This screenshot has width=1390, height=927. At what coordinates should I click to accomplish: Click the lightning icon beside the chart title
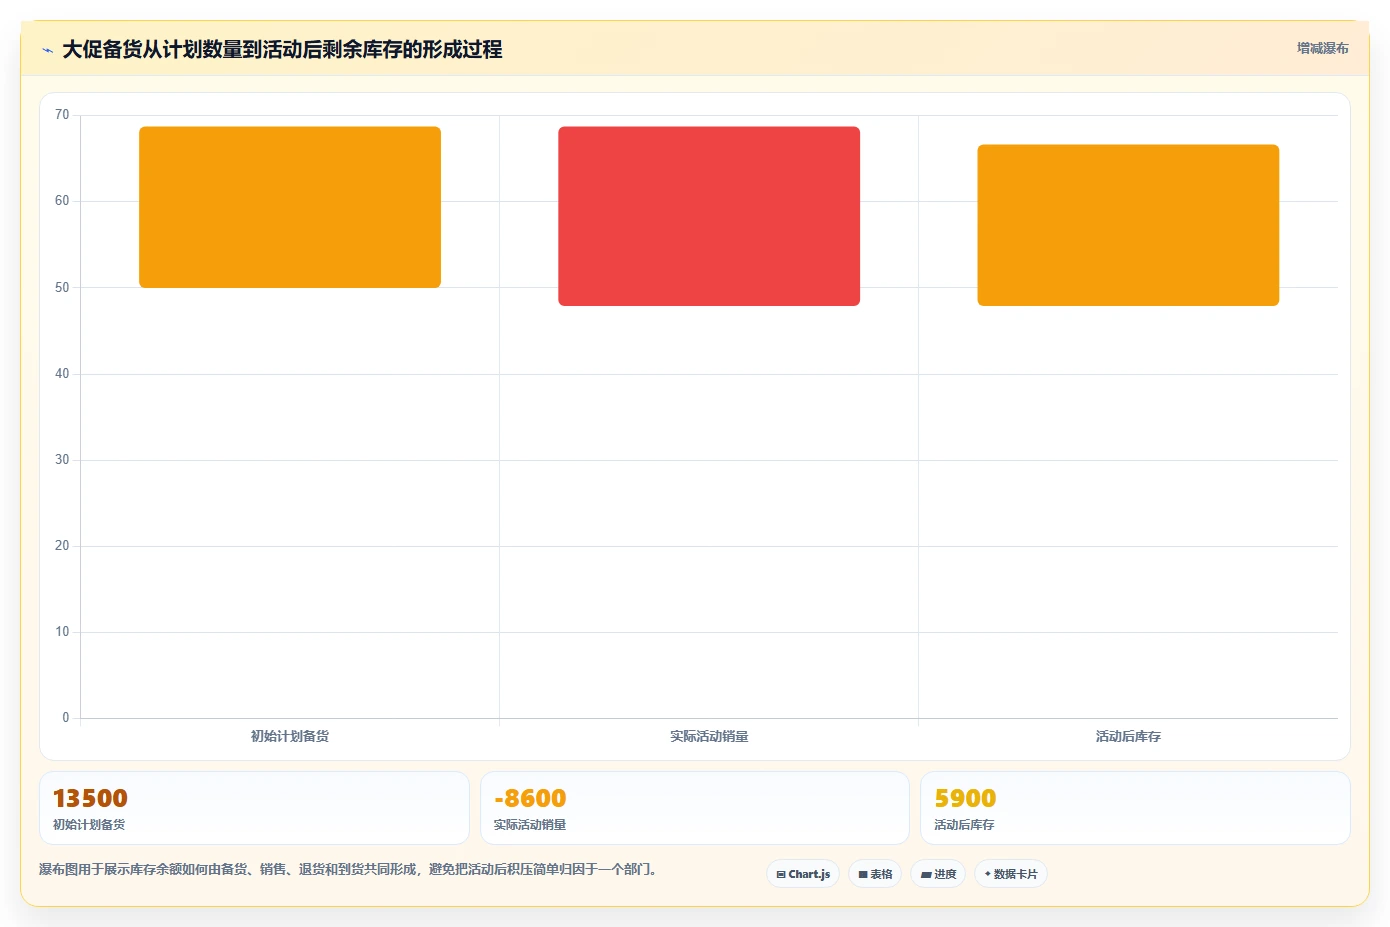(x=47, y=50)
